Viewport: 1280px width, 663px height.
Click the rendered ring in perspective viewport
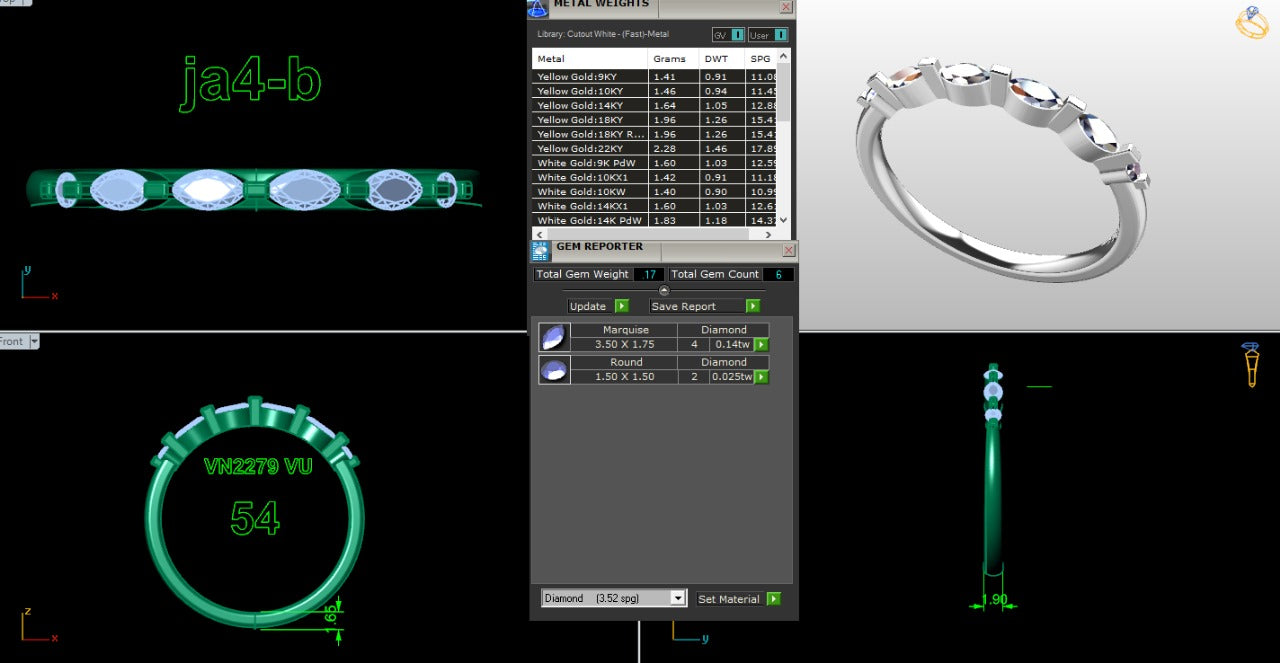coord(1003,168)
